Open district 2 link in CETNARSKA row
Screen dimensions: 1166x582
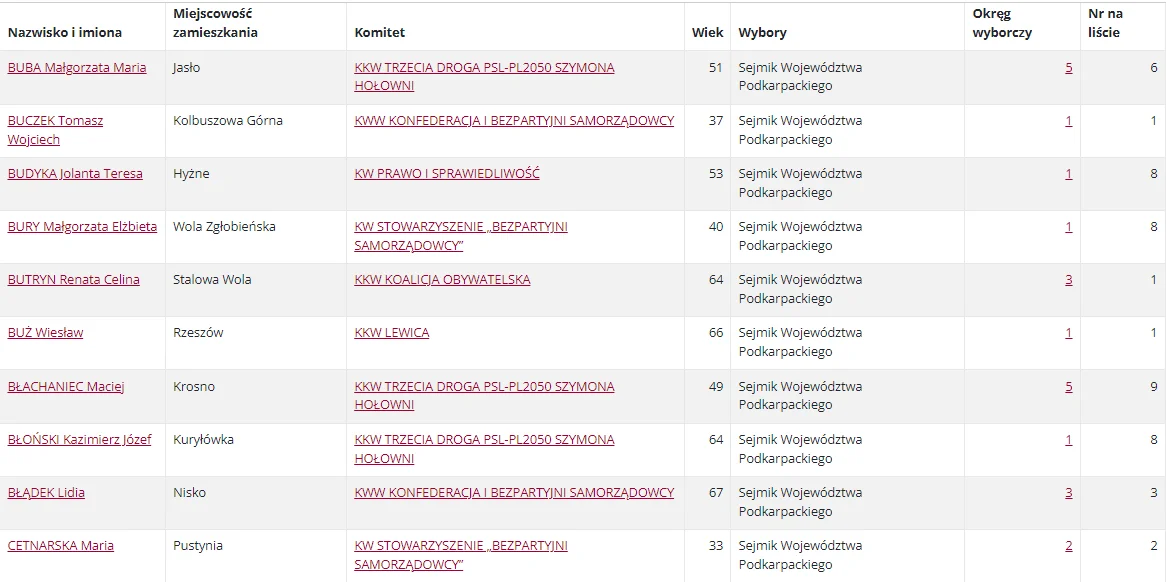click(x=1069, y=546)
